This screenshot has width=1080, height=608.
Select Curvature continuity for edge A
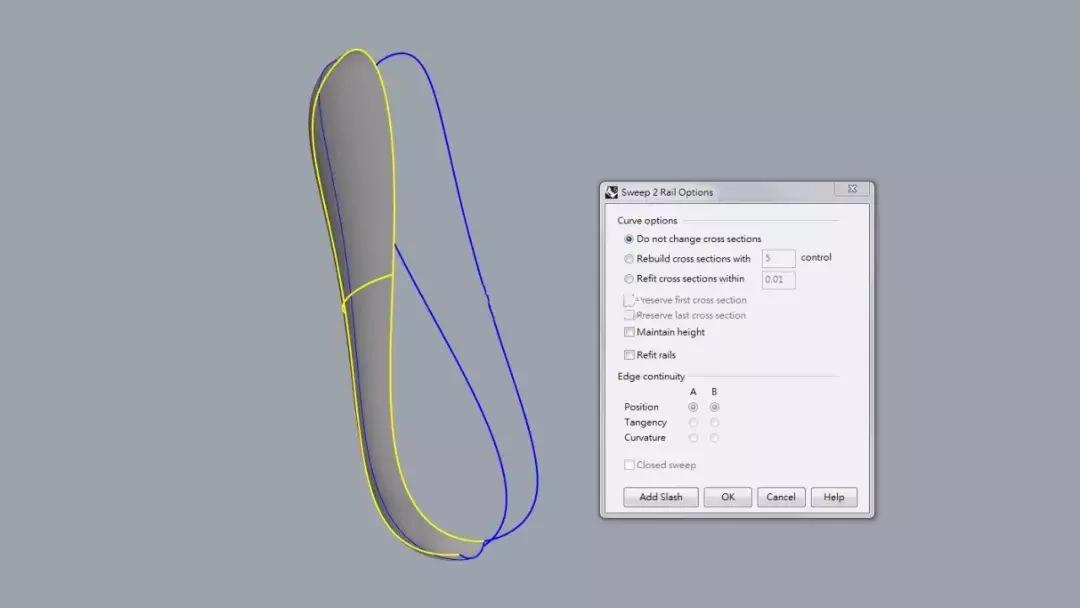pos(693,437)
